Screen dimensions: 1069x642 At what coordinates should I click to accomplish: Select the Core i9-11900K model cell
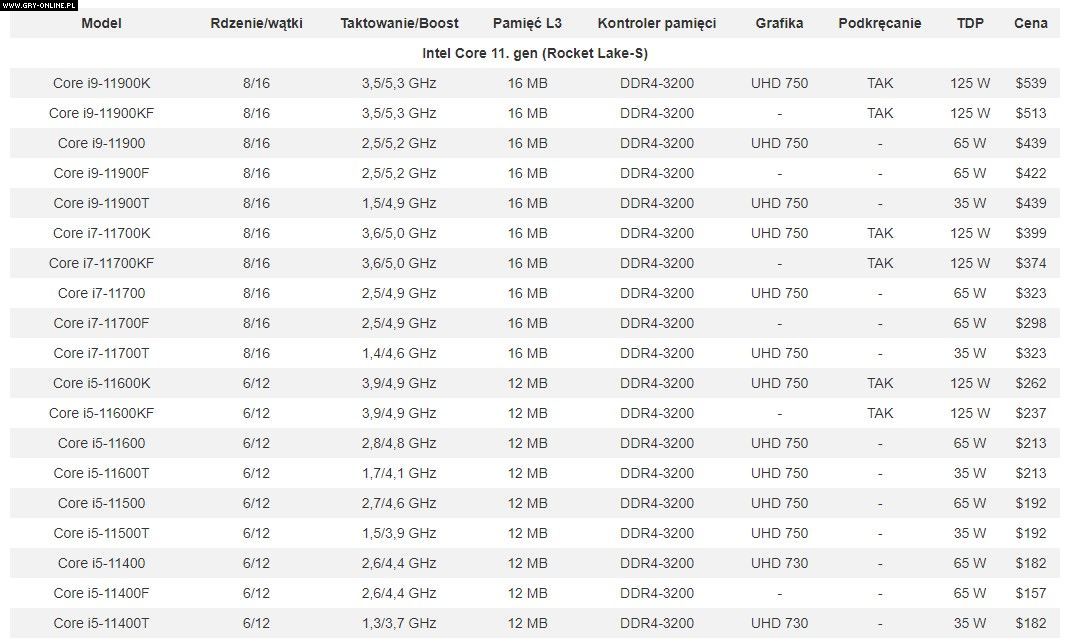(x=101, y=83)
